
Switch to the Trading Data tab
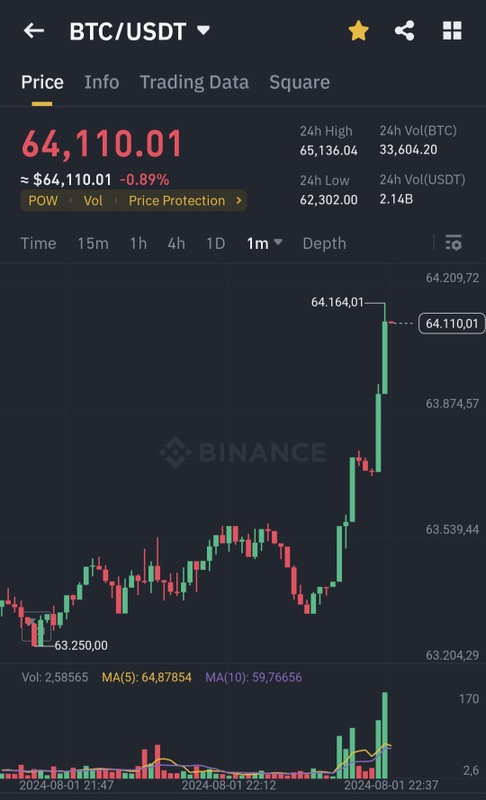pos(194,82)
